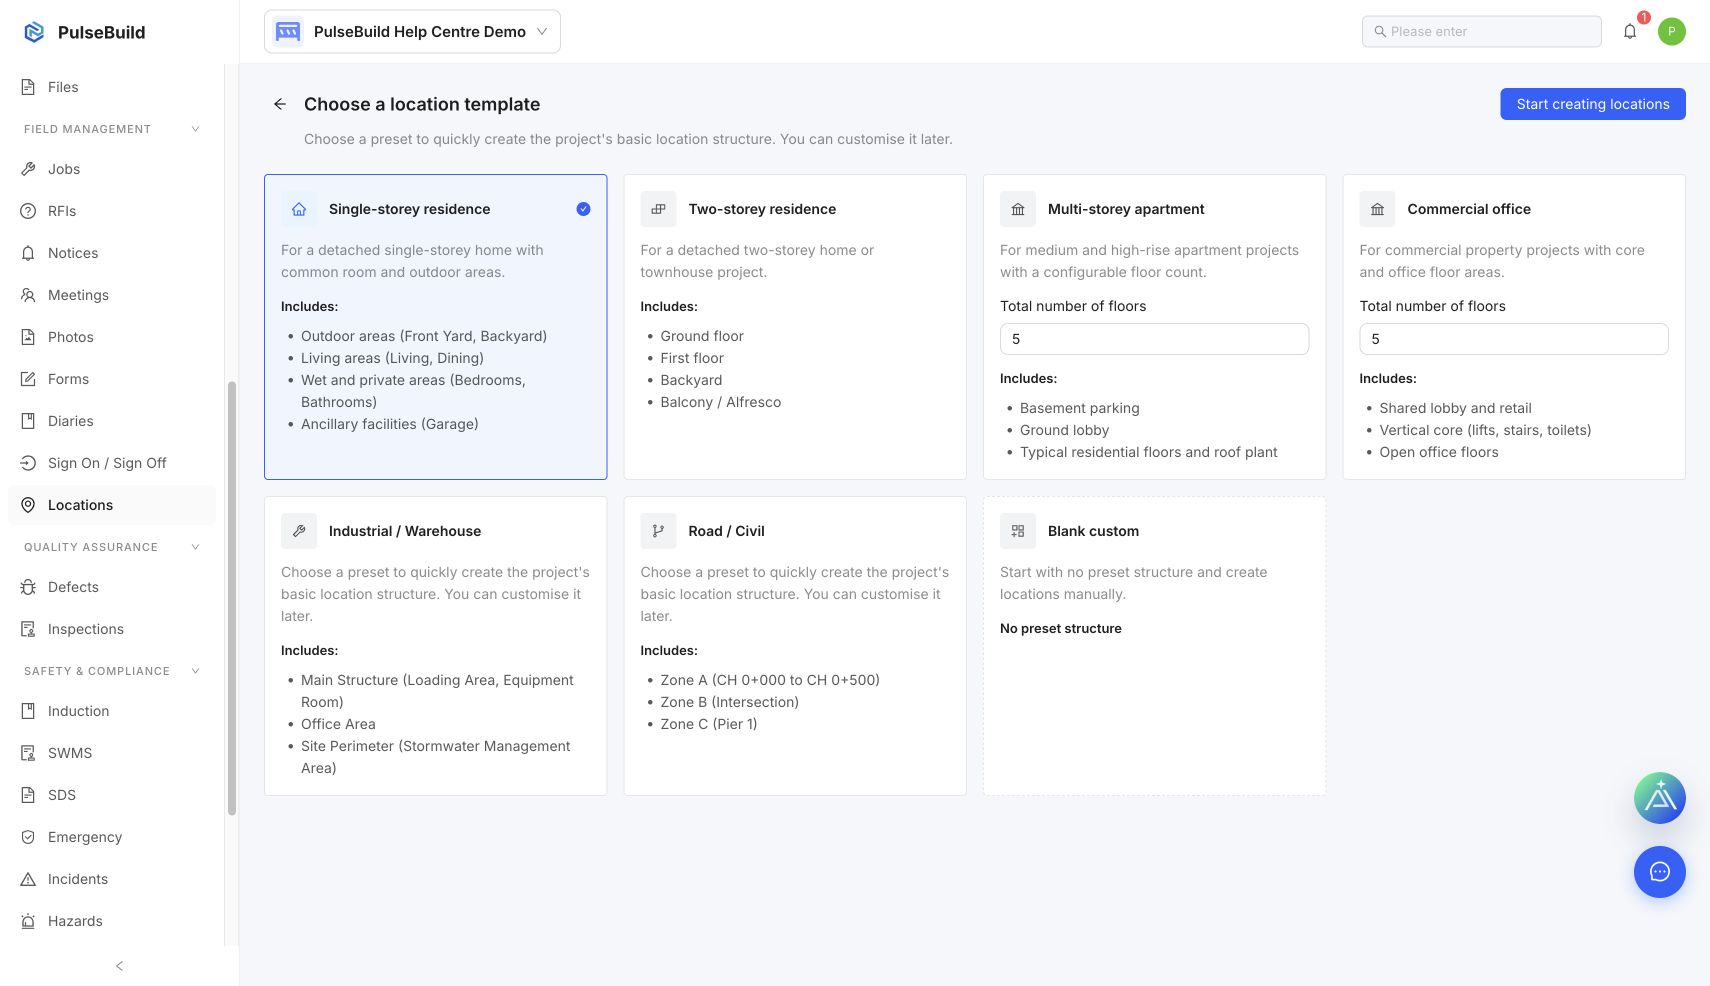
Task: Focus the Please enter search field
Action: [1482, 32]
